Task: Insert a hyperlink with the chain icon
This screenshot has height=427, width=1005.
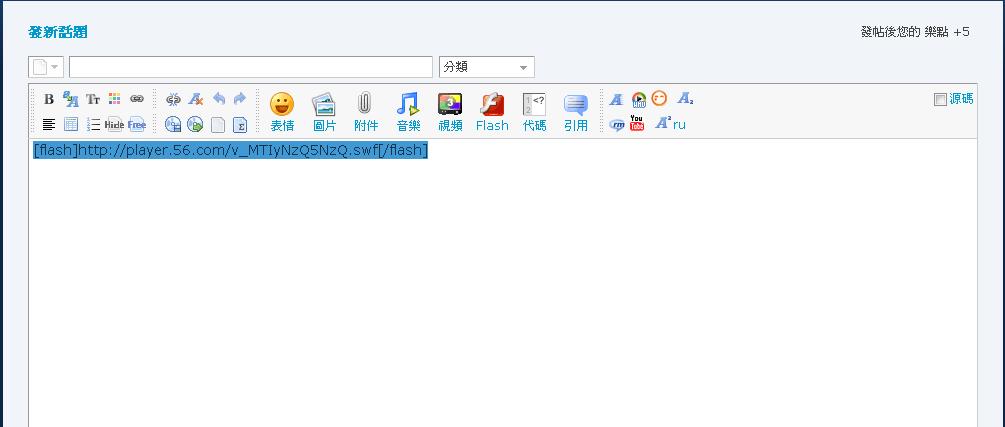Action: tap(137, 99)
